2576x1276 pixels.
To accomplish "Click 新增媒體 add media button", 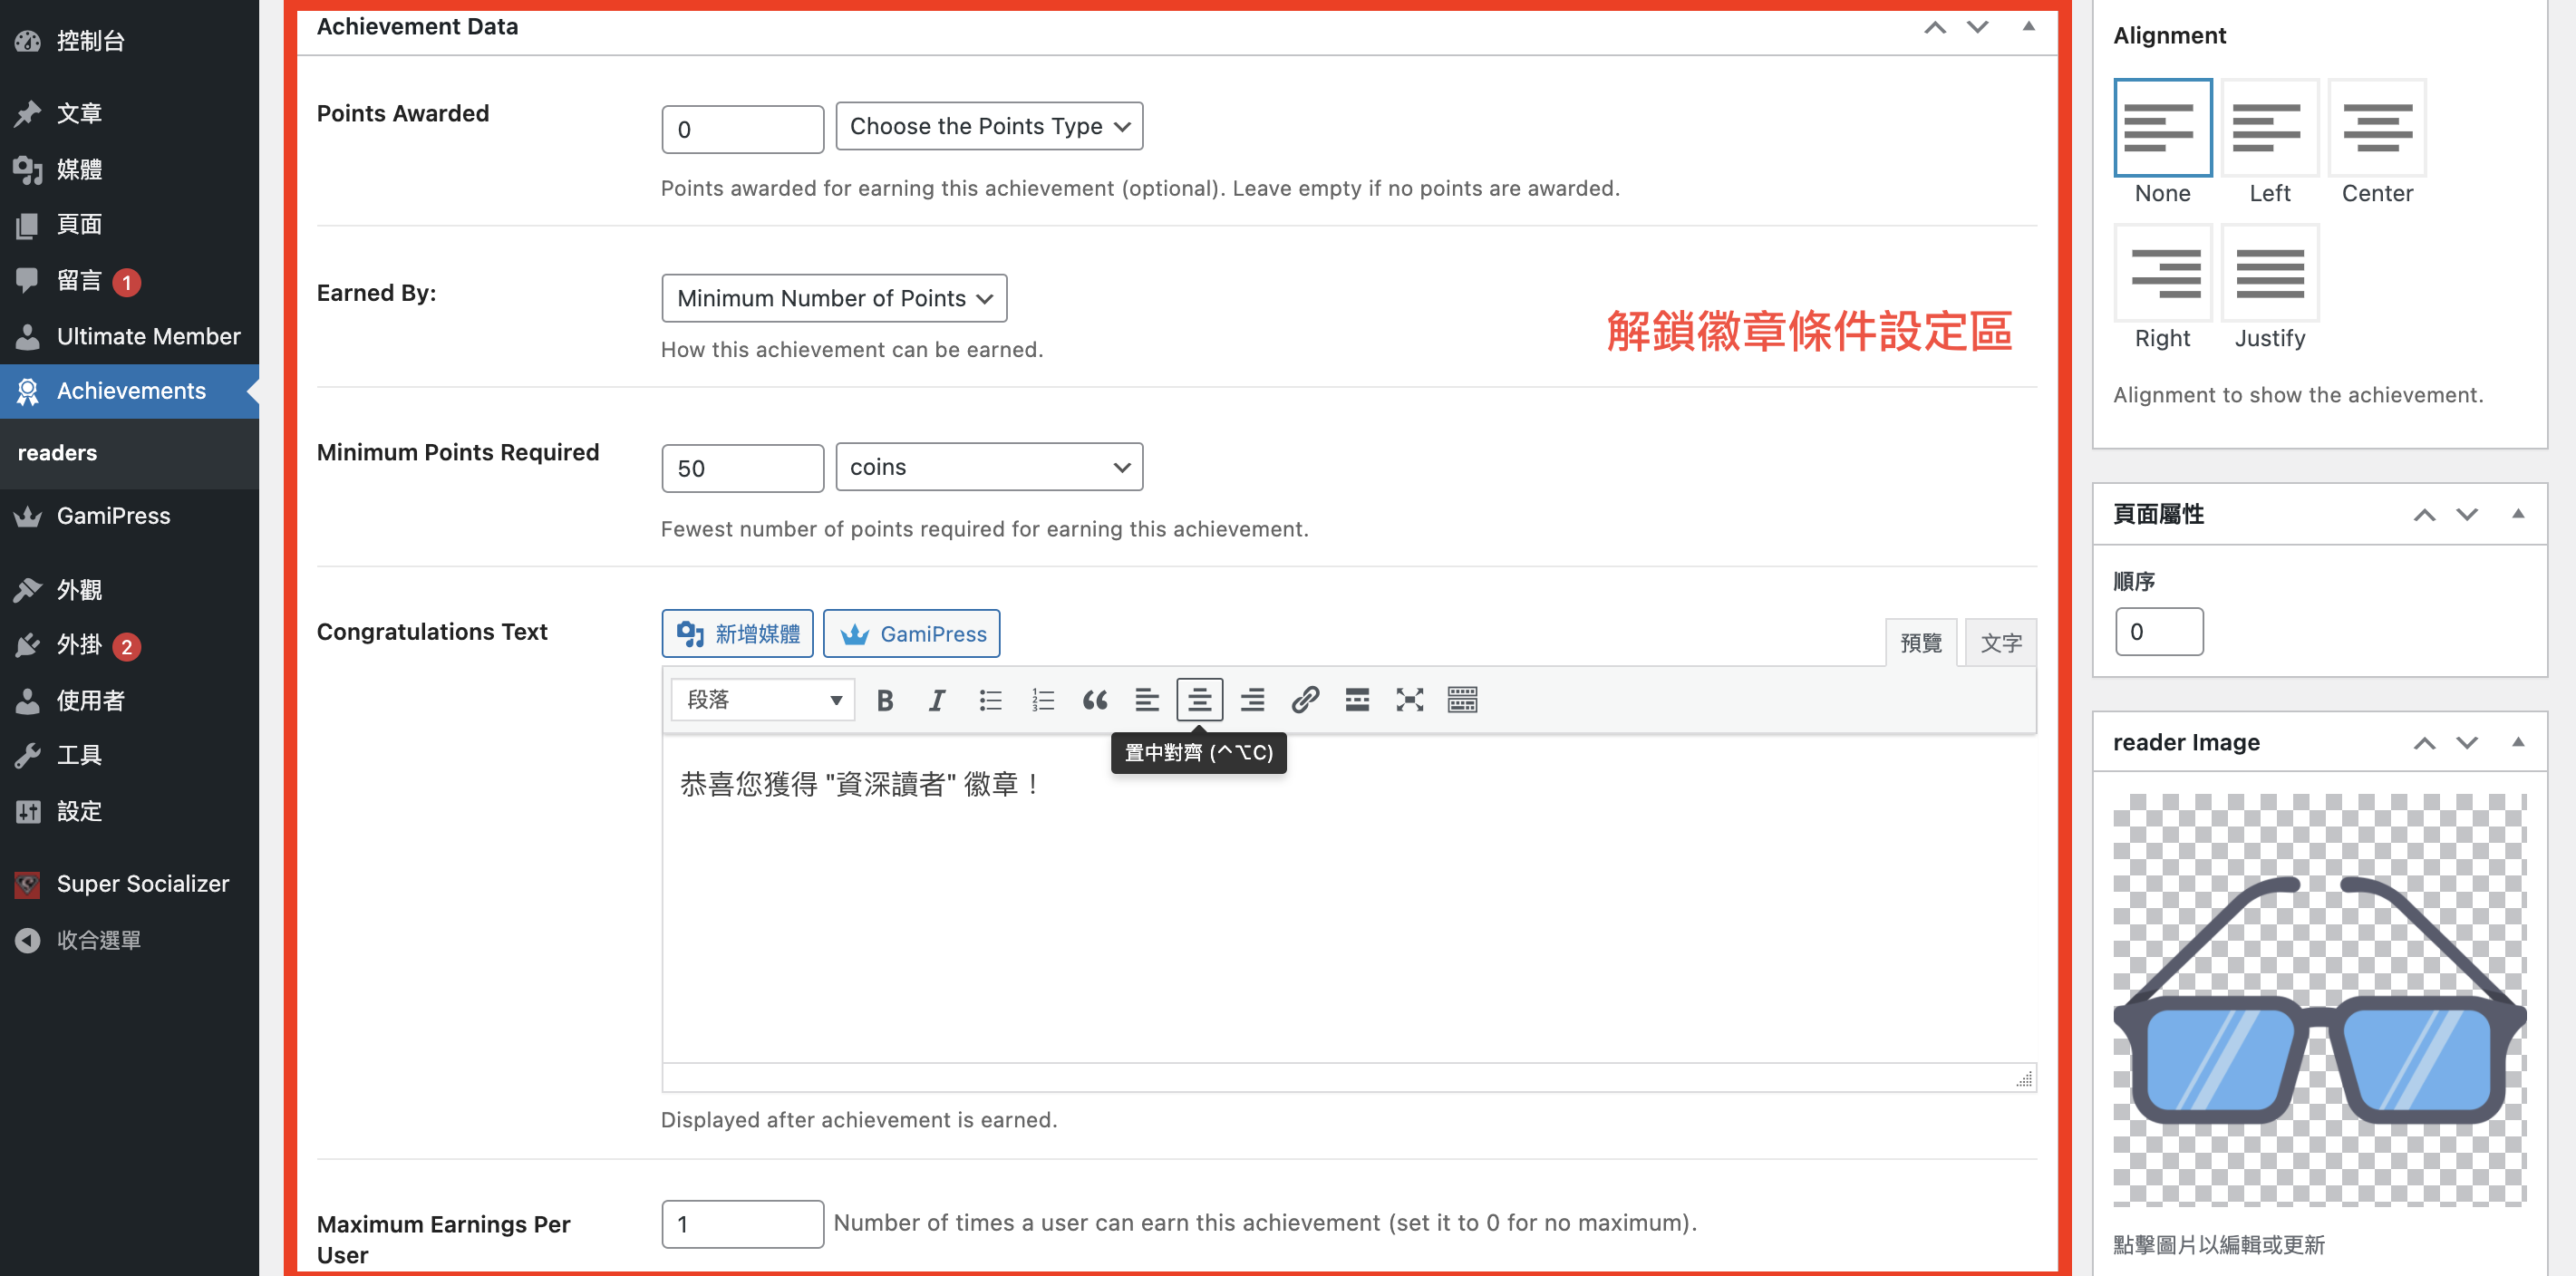I will (737, 634).
